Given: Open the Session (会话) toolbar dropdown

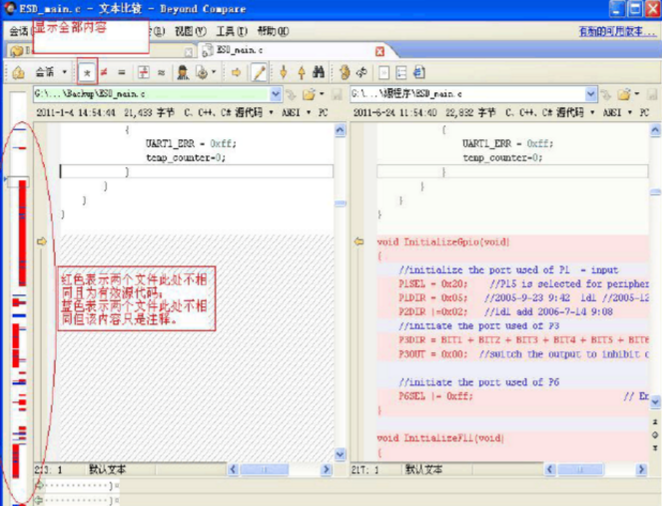Looking at the screenshot, I should (51, 72).
